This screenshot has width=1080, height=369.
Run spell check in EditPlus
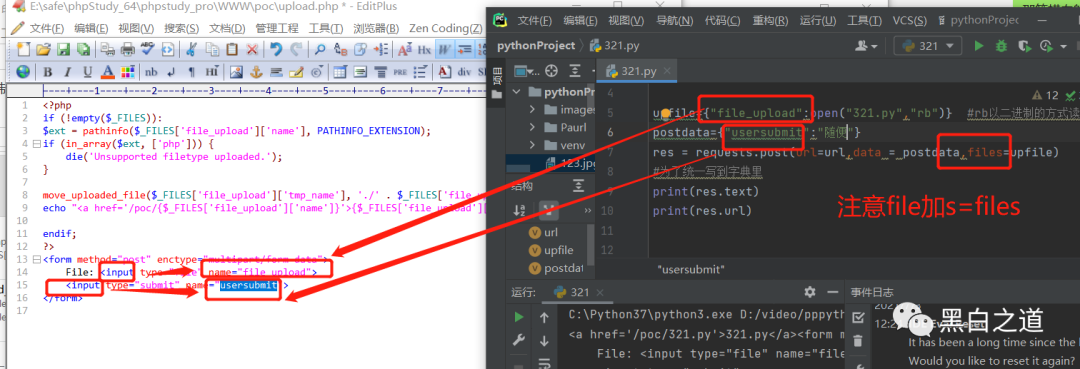[147, 49]
